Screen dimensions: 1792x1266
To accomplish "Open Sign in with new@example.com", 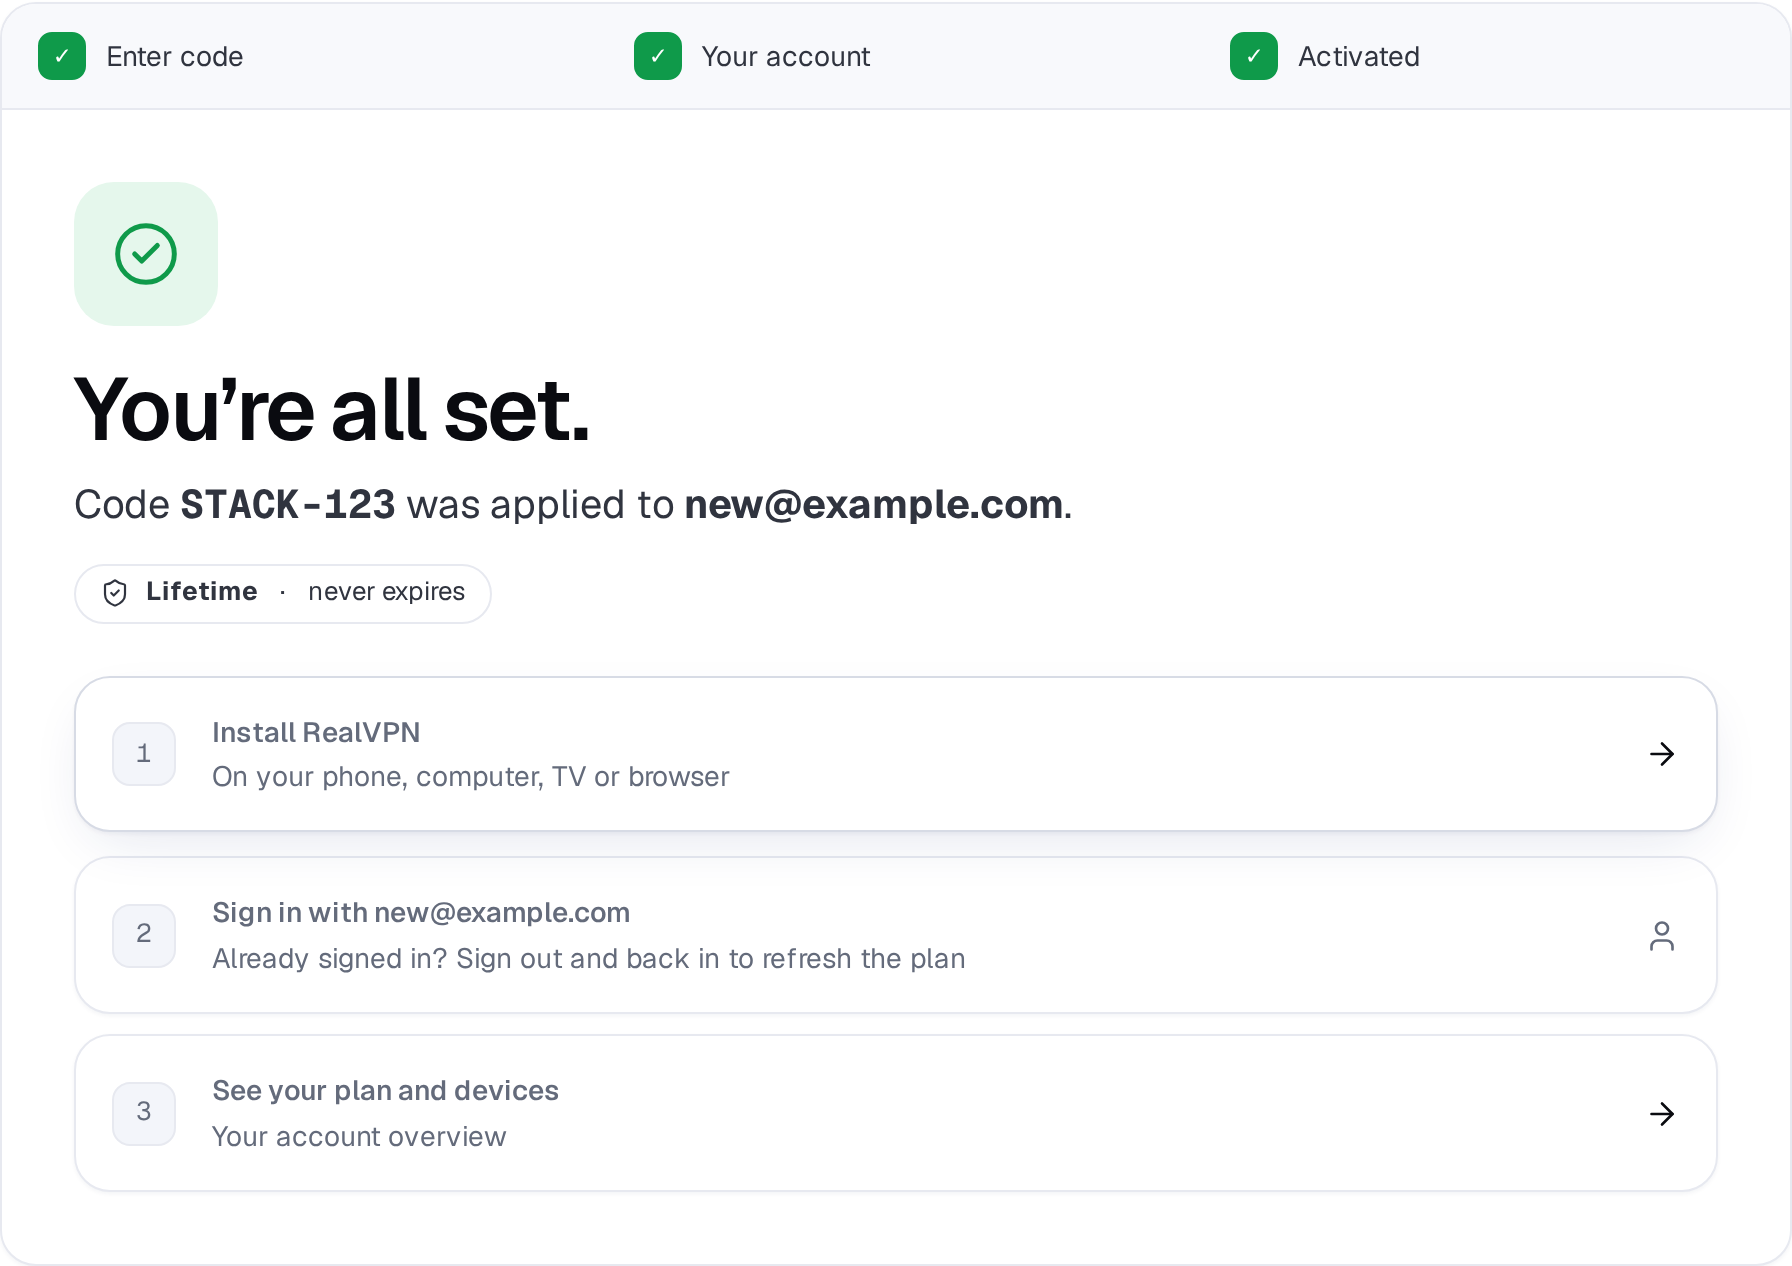I will (x=896, y=936).
